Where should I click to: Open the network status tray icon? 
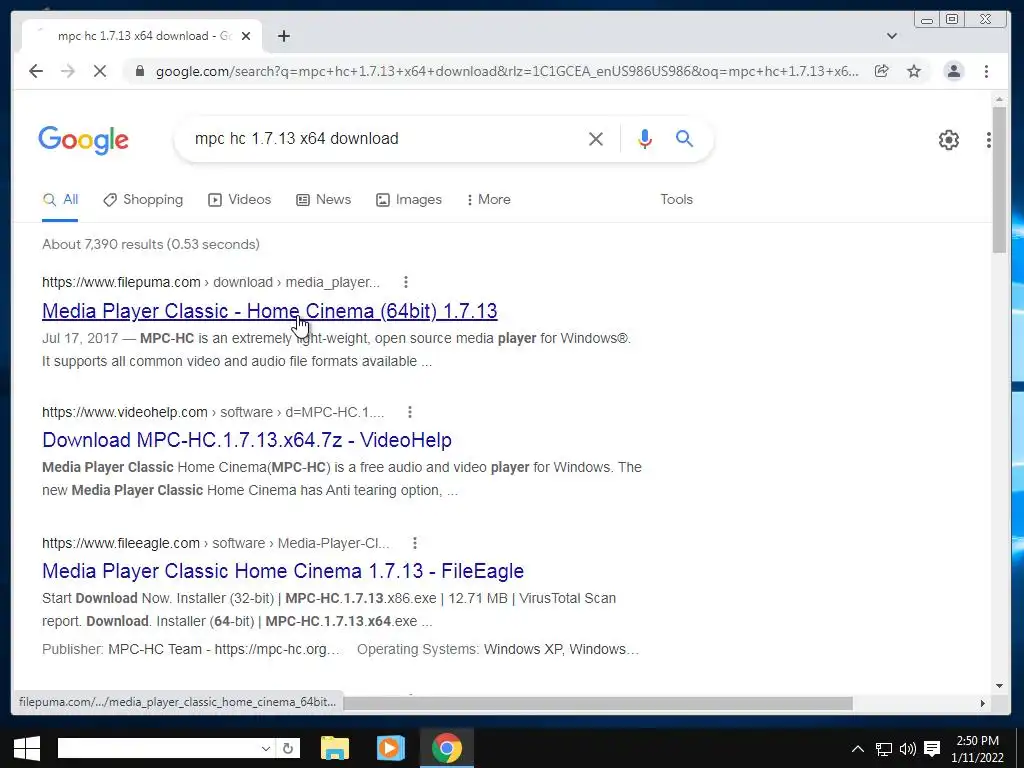tap(884, 749)
